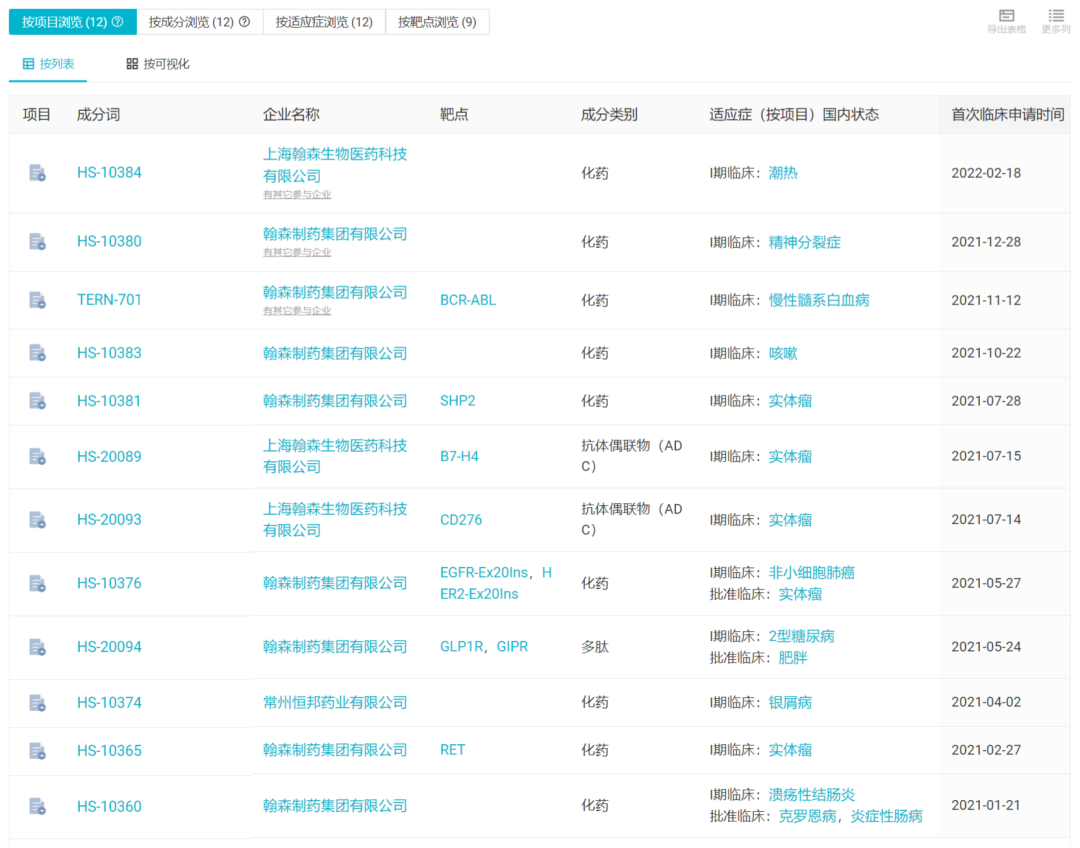Click the 潮热 indication link
Viewport: 1080px width, 848px height.
point(783,173)
